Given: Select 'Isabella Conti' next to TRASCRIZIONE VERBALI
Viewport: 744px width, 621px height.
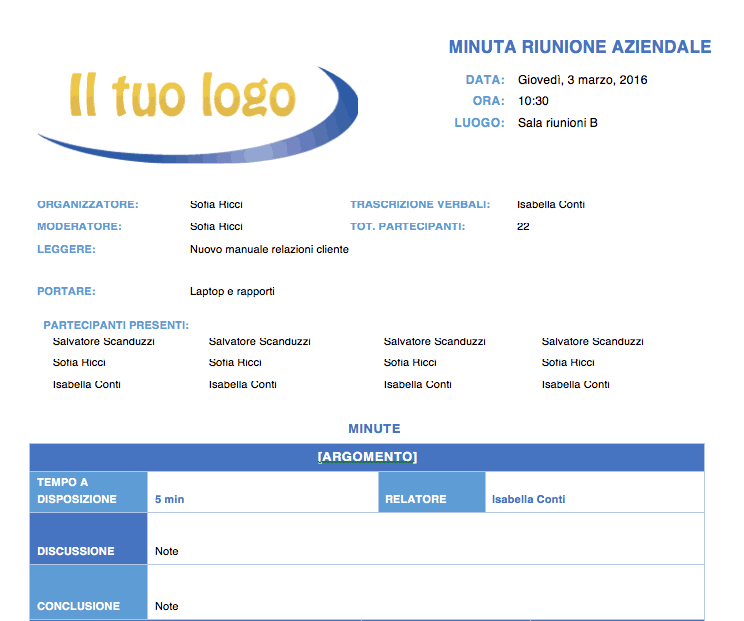Looking at the screenshot, I should click(x=550, y=204).
